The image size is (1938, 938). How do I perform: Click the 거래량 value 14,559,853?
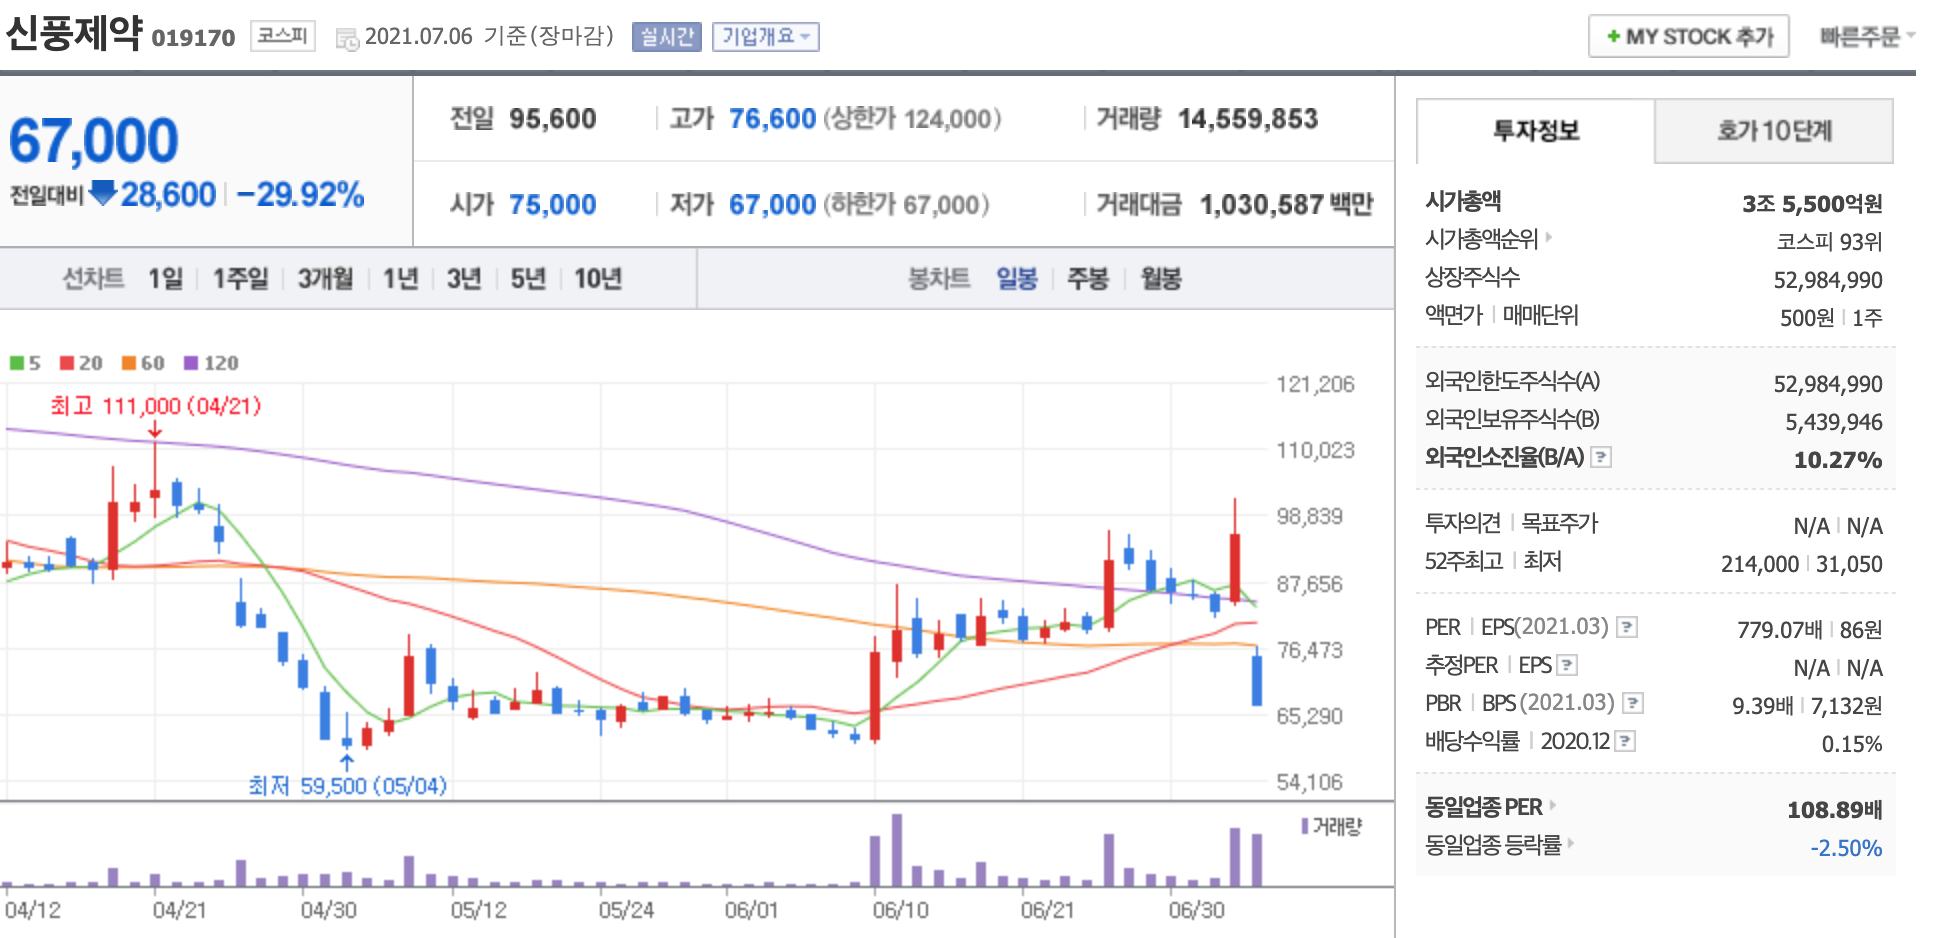(x=1248, y=119)
